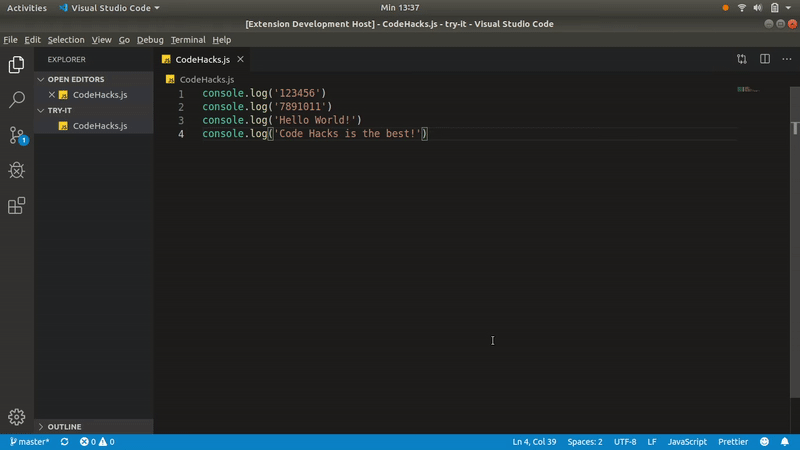
Task: Open the Selection menu
Action: [66, 40]
